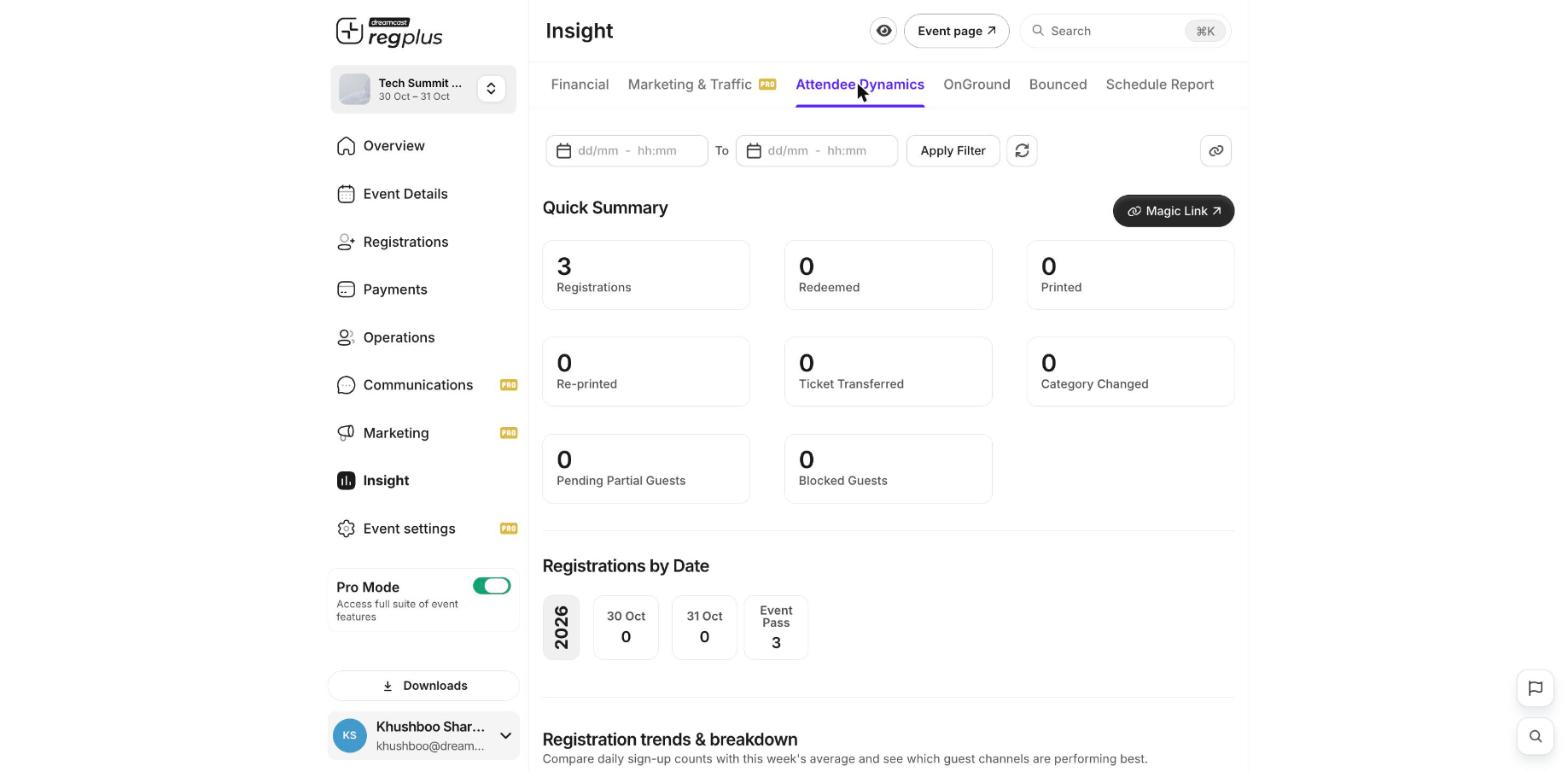The image size is (1568, 772).
Task: Click the start date calendar icon
Action: (564, 151)
